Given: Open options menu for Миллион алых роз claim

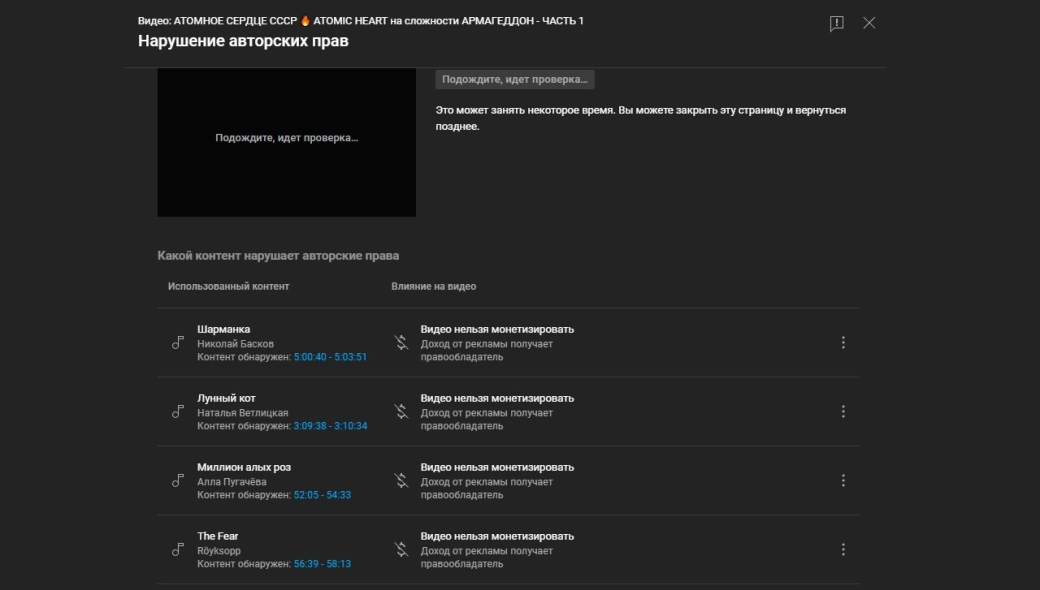Looking at the screenshot, I should tap(843, 481).
